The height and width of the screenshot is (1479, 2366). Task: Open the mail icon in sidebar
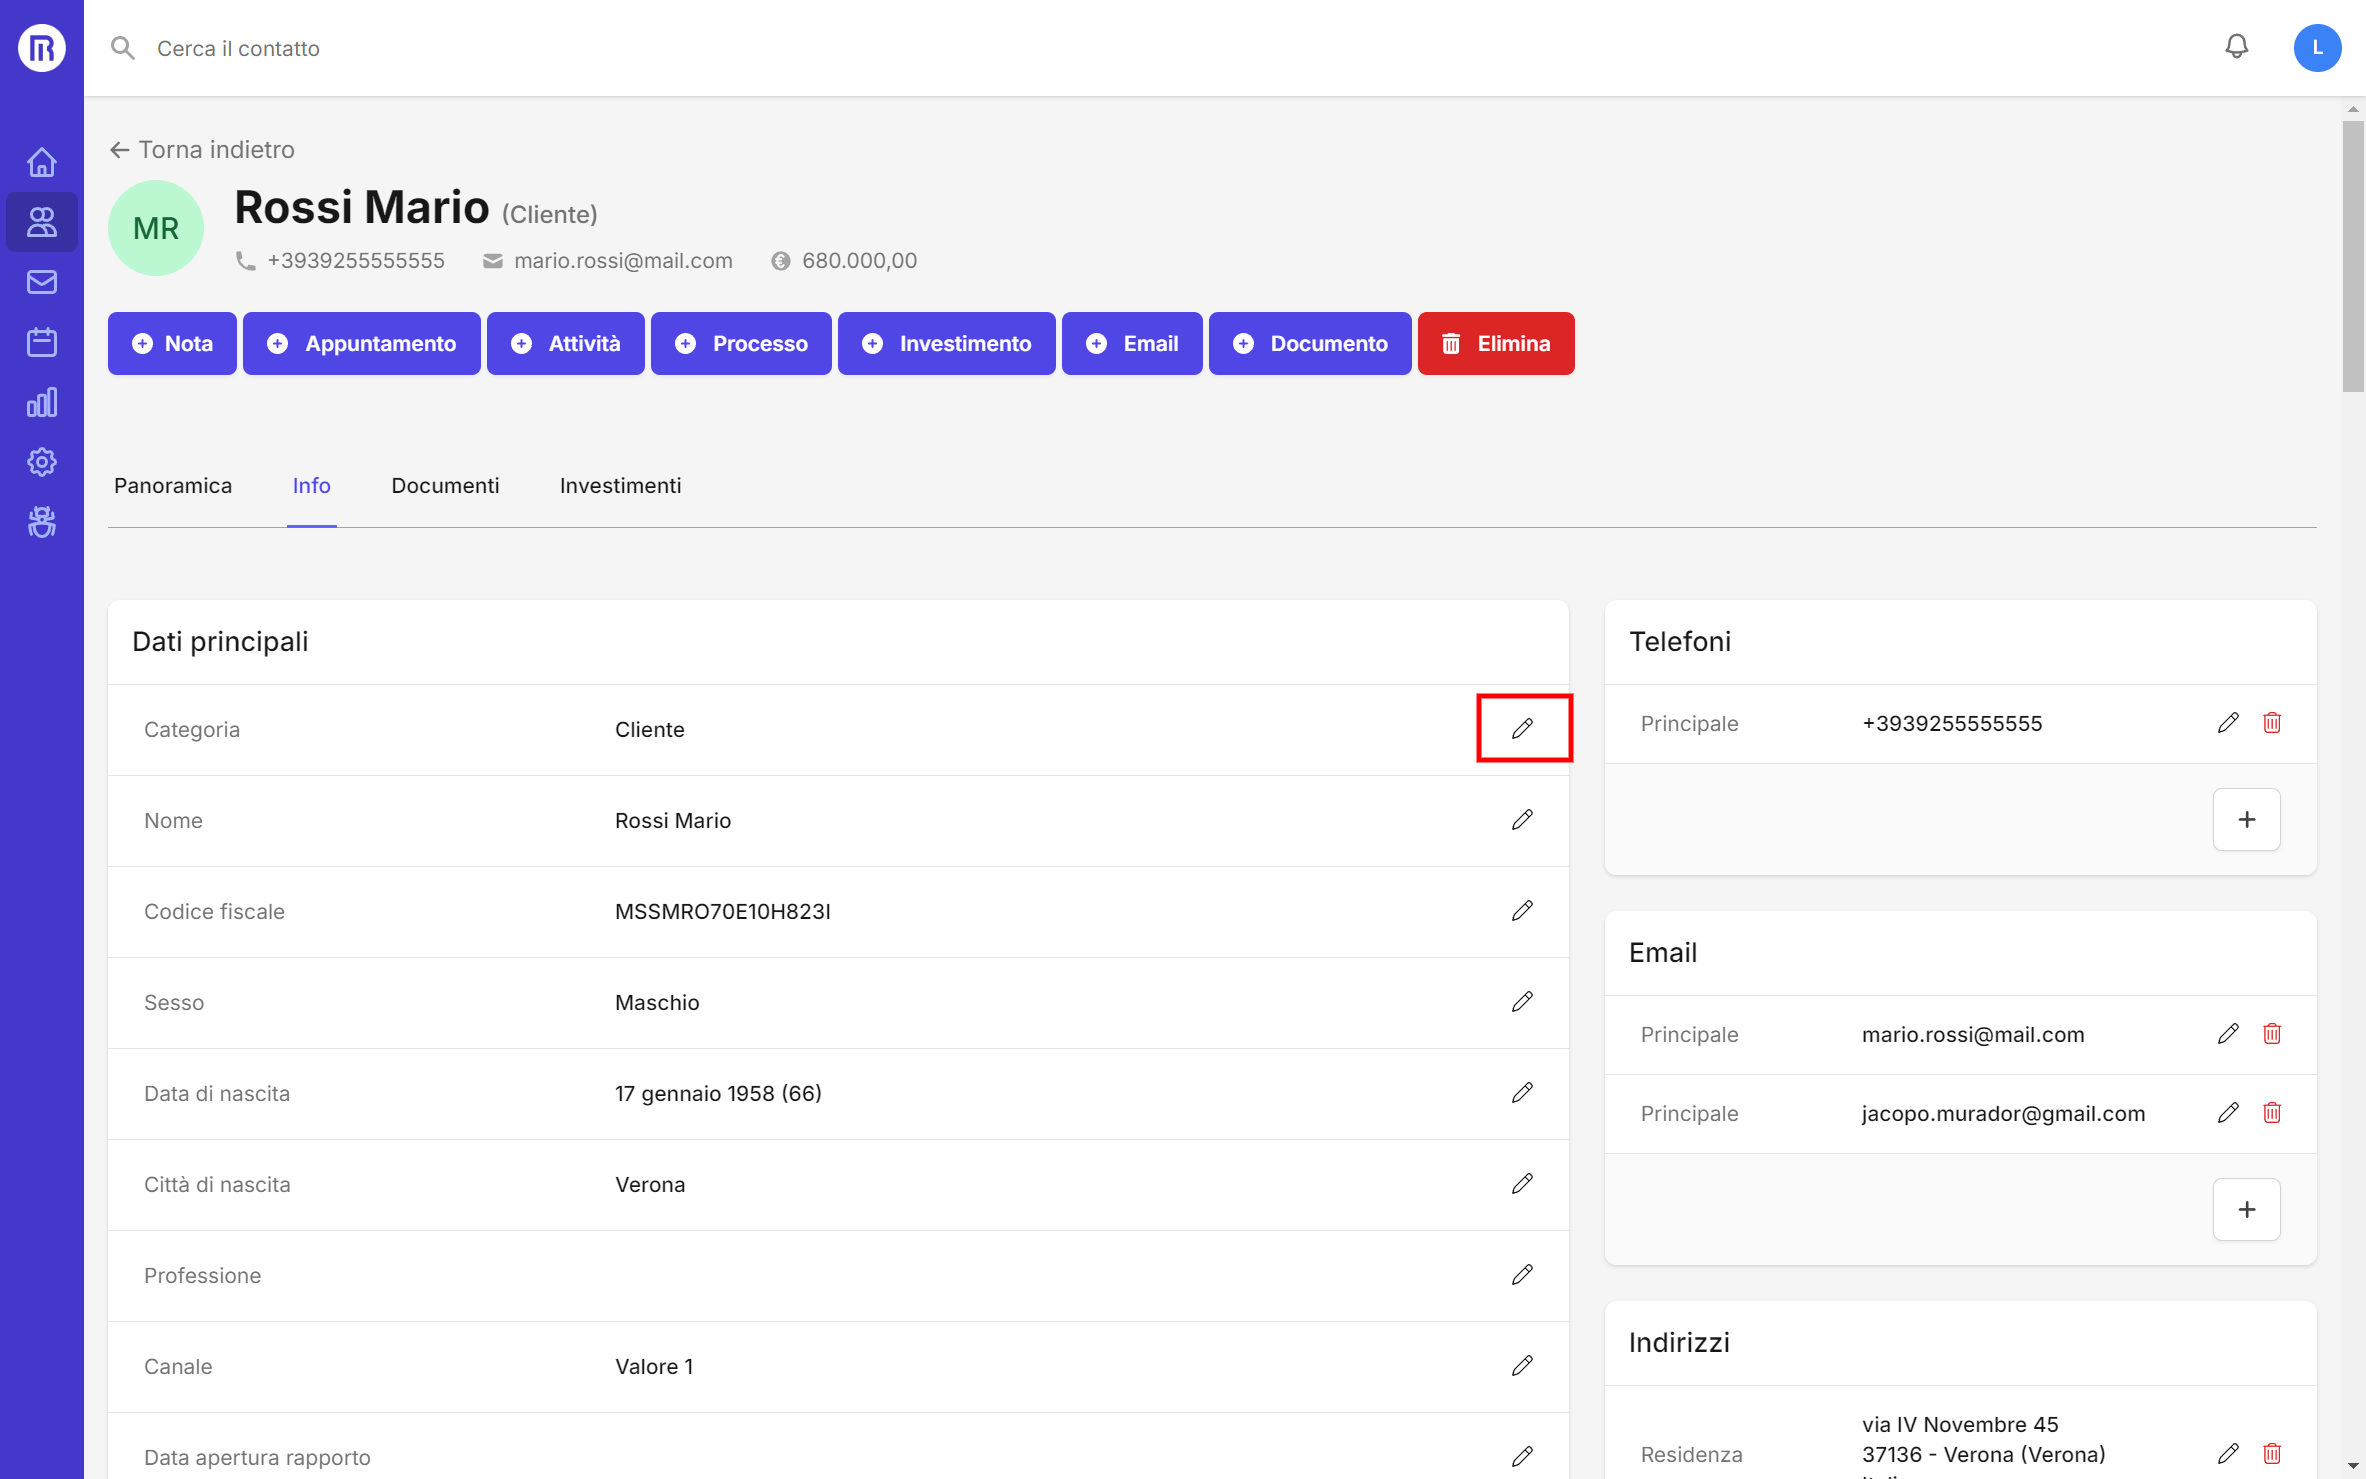coord(42,282)
